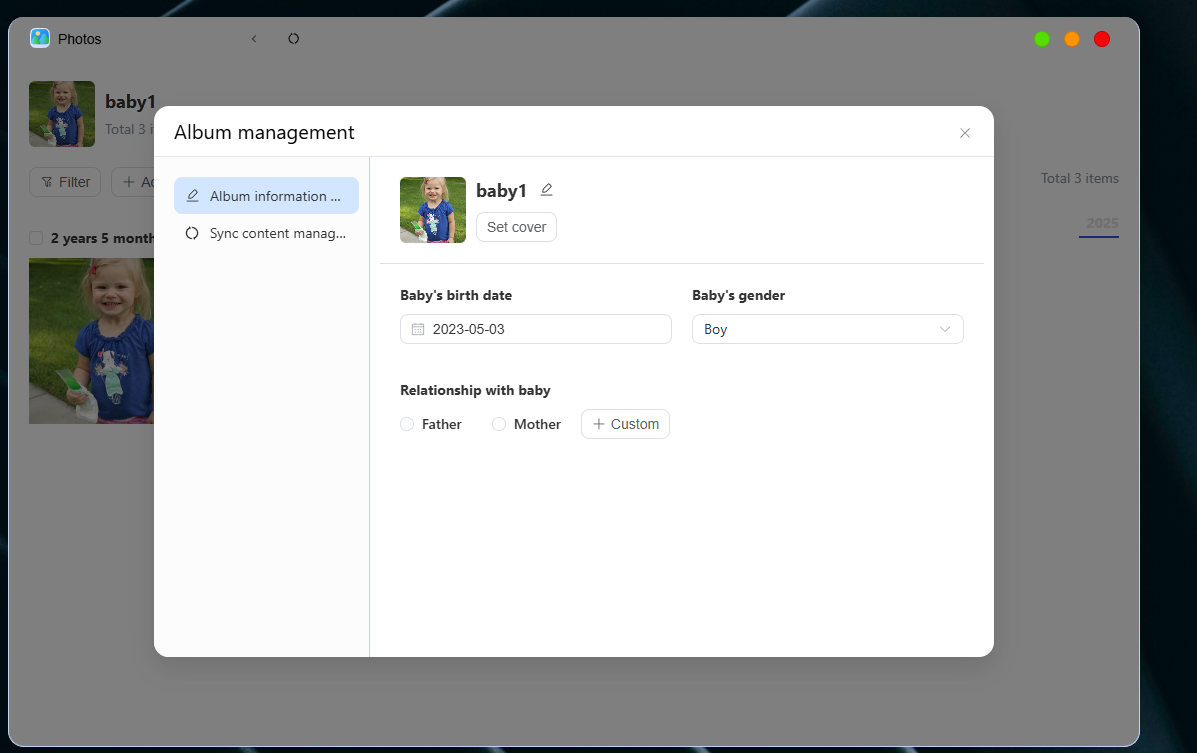This screenshot has width=1197, height=753.
Task: Jump to 2025 on the timeline
Action: point(1102,223)
